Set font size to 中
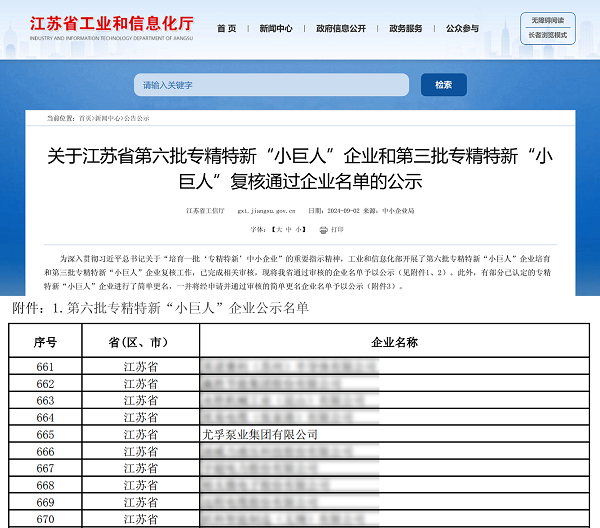 pyautogui.click(x=289, y=230)
